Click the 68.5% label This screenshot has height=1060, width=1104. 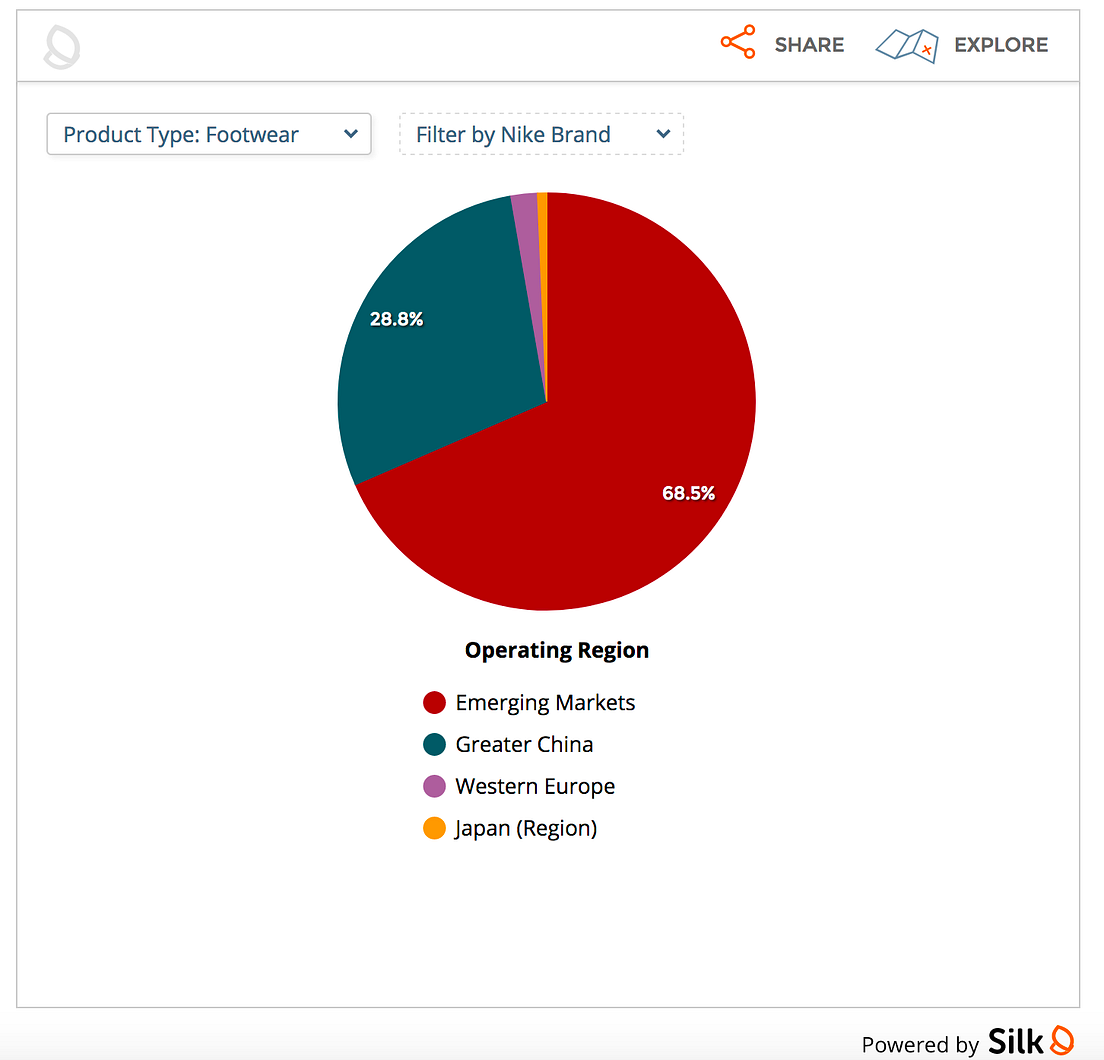click(688, 493)
